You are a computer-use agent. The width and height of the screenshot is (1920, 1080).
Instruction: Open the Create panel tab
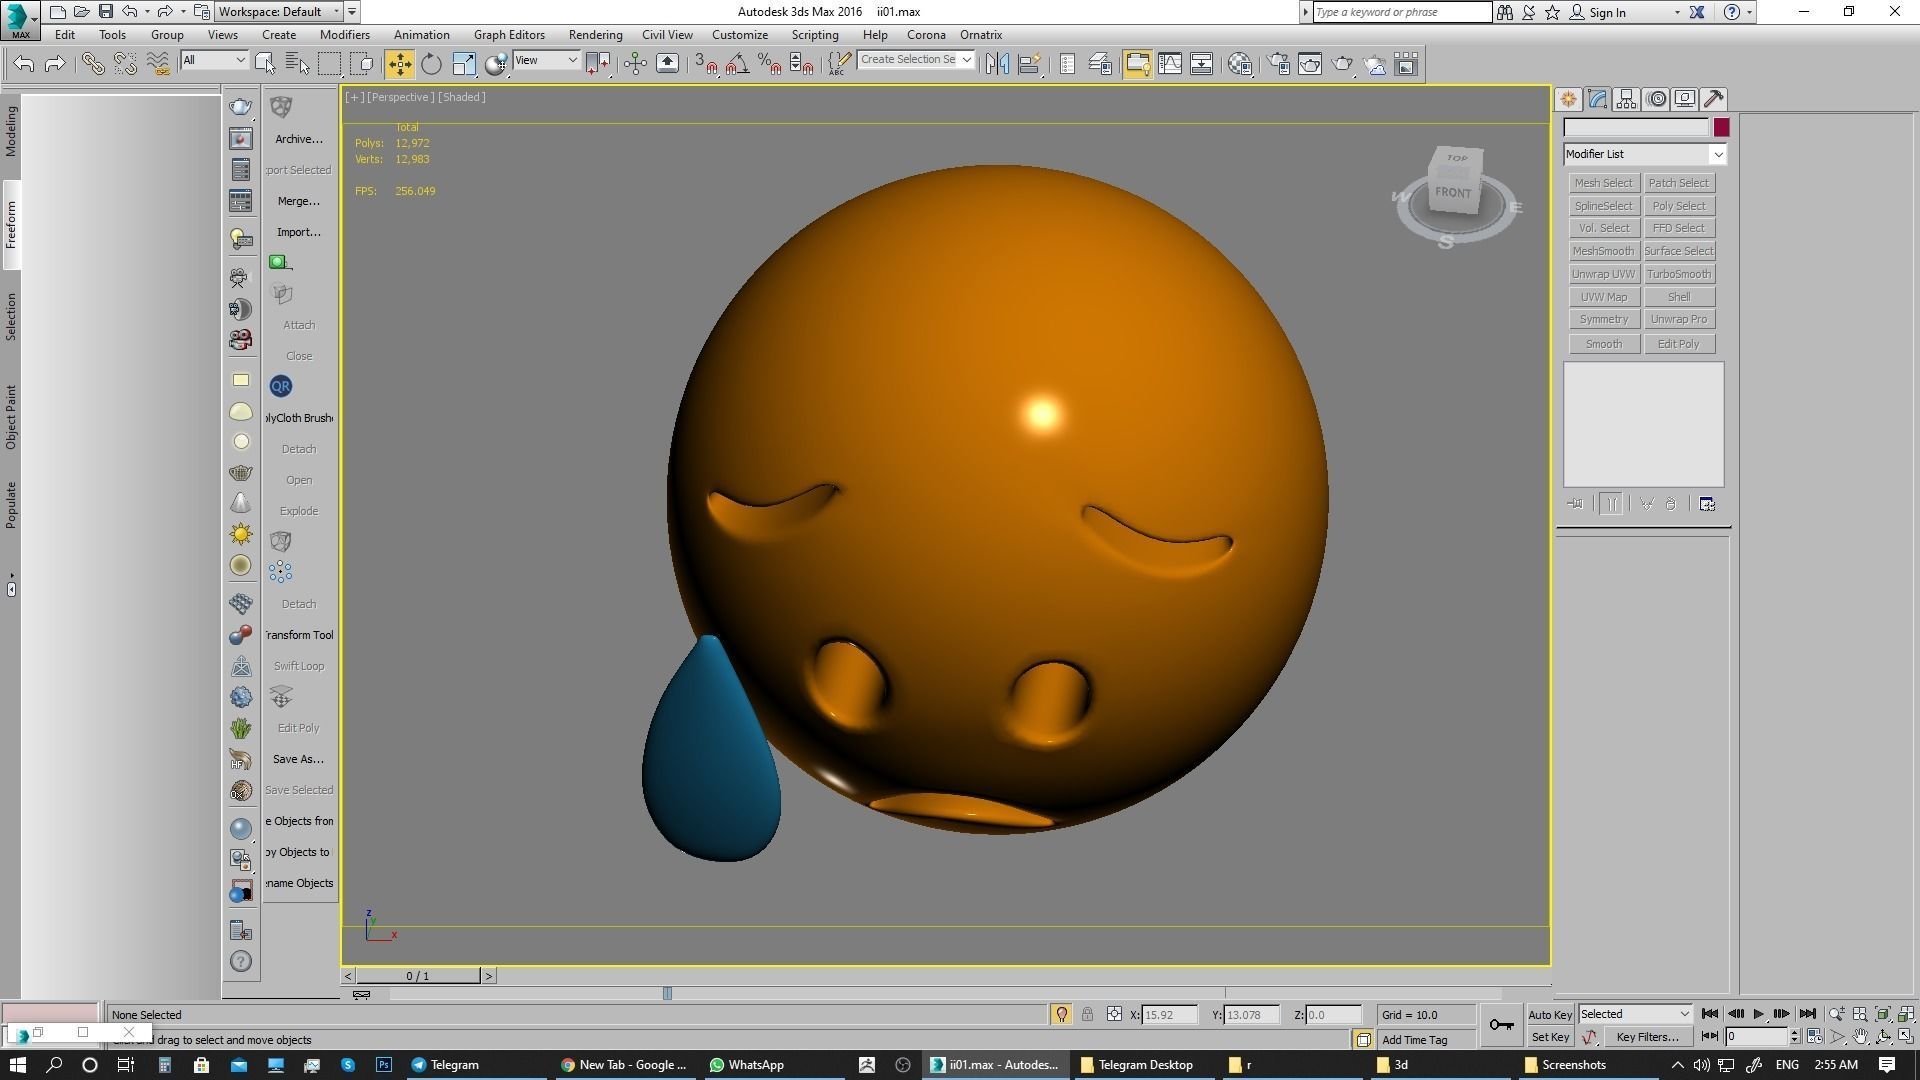pyautogui.click(x=1568, y=99)
